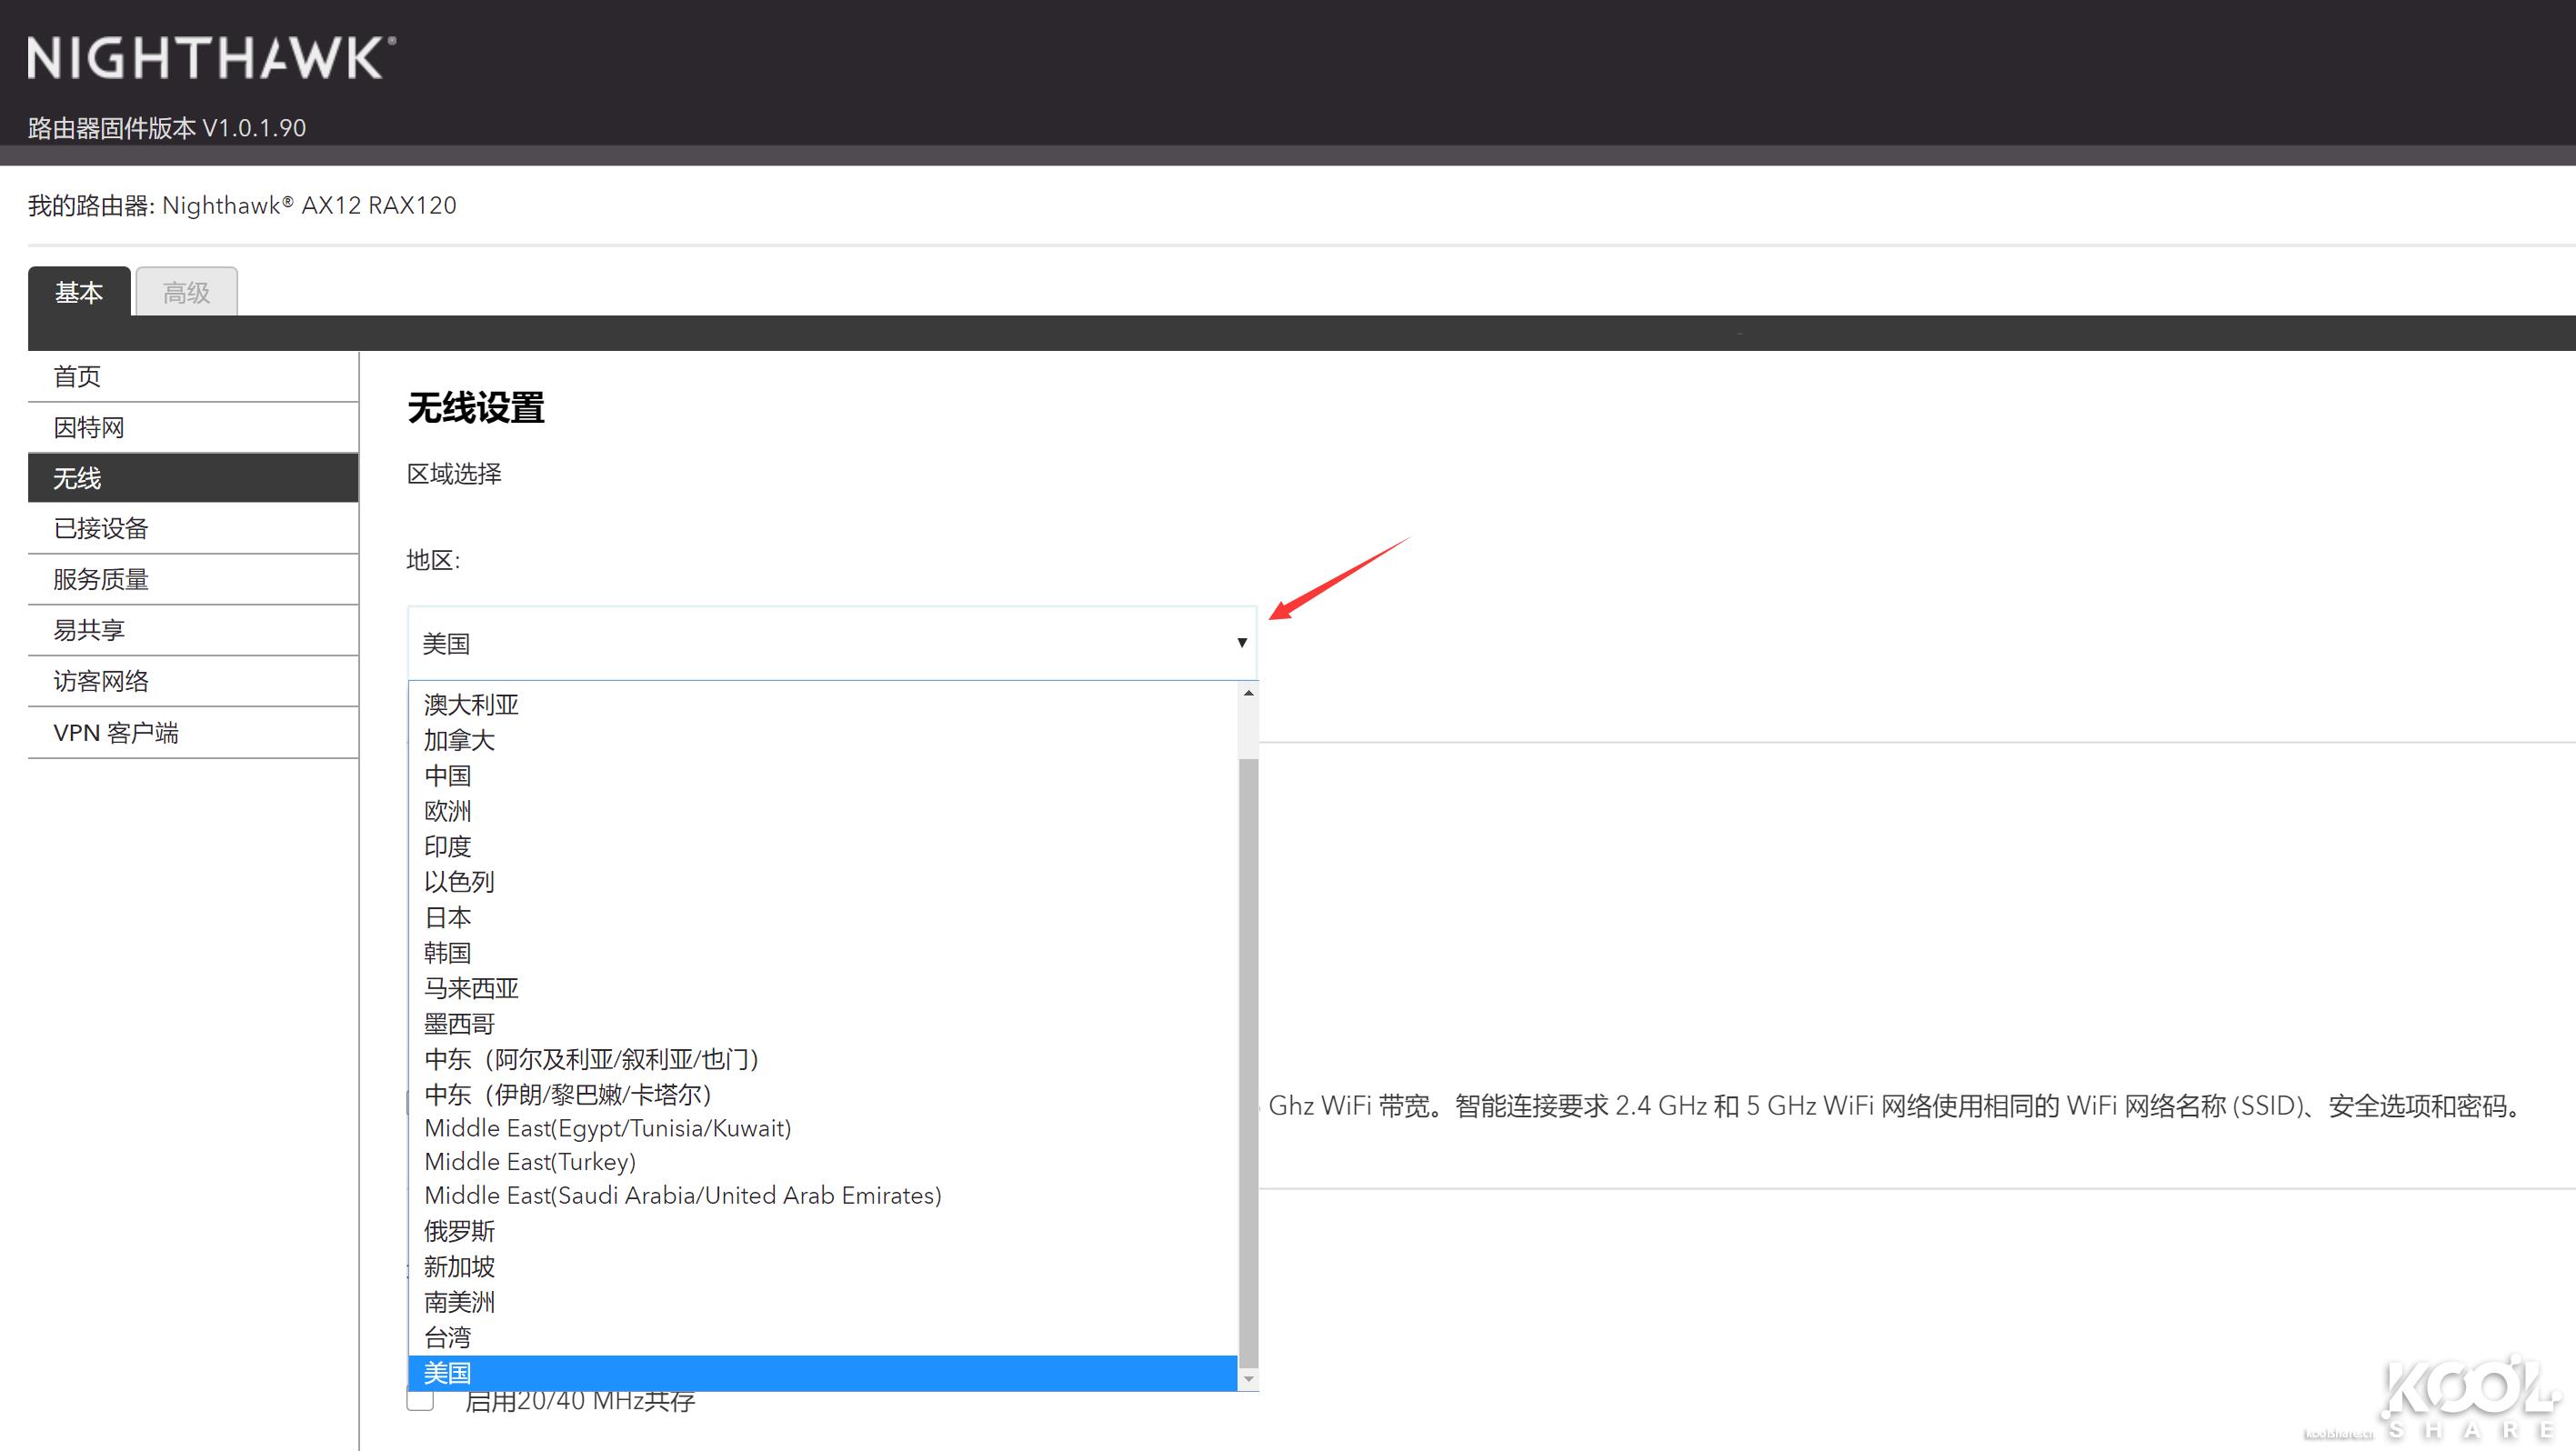2576x1451 pixels.
Task: Open the 地区 region dropdown arrow
Action: 1240,642
